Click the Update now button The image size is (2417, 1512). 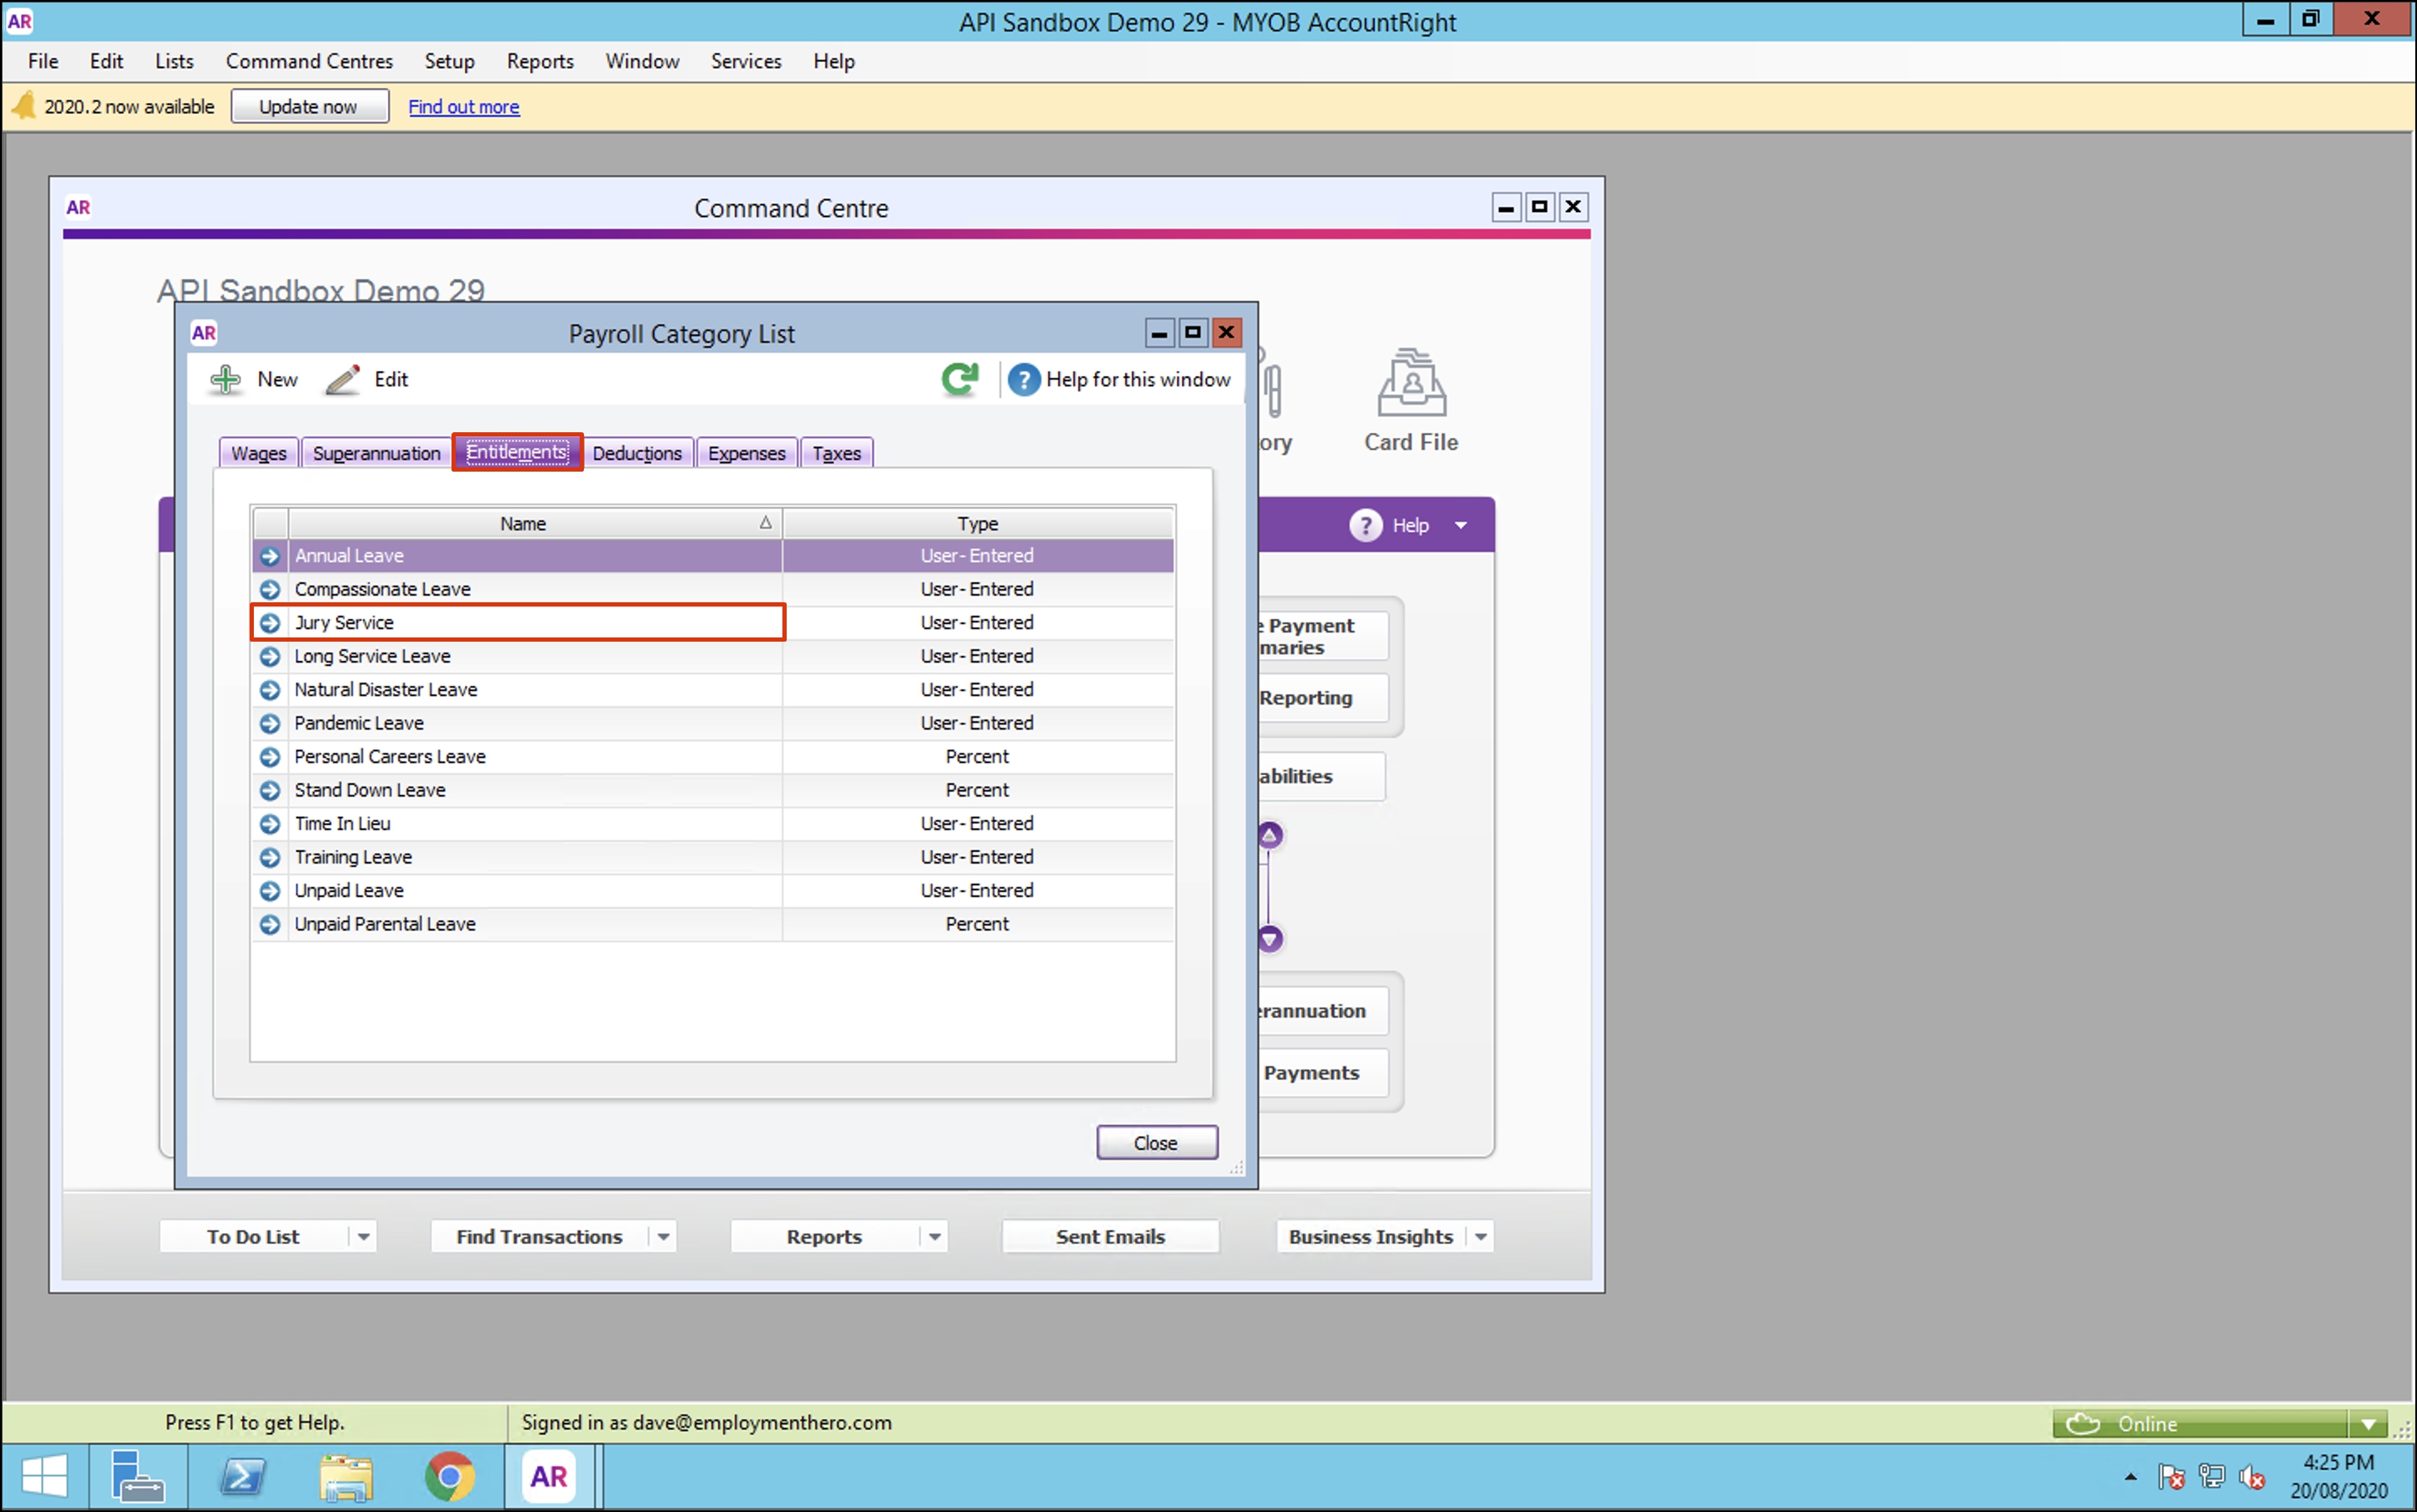tap(309, 106)
